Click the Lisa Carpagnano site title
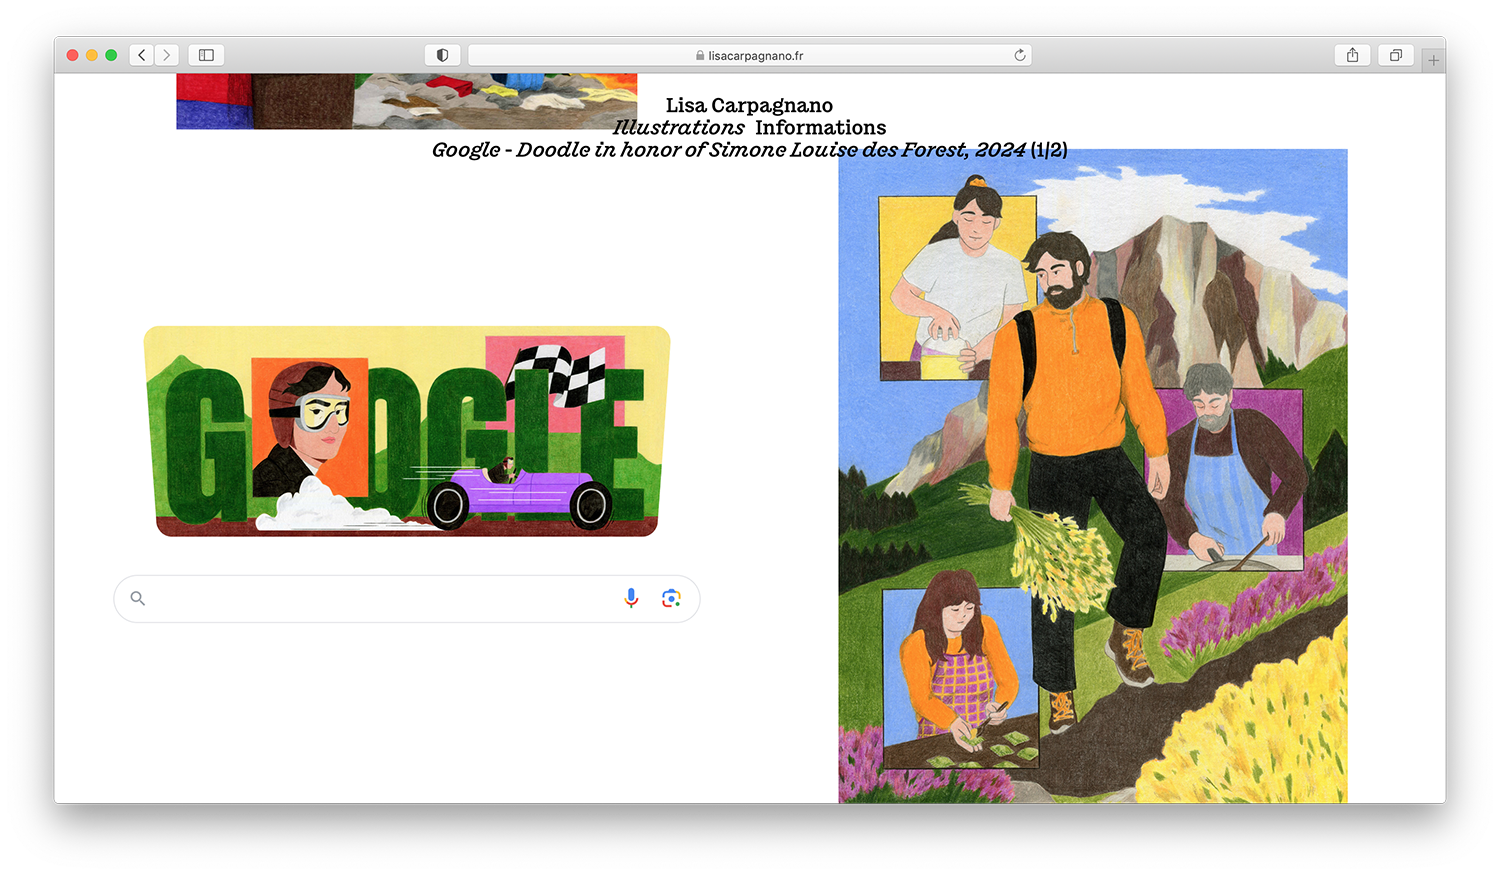The height and width of the screenshot is (875, 1500). (x=749, y=105)
